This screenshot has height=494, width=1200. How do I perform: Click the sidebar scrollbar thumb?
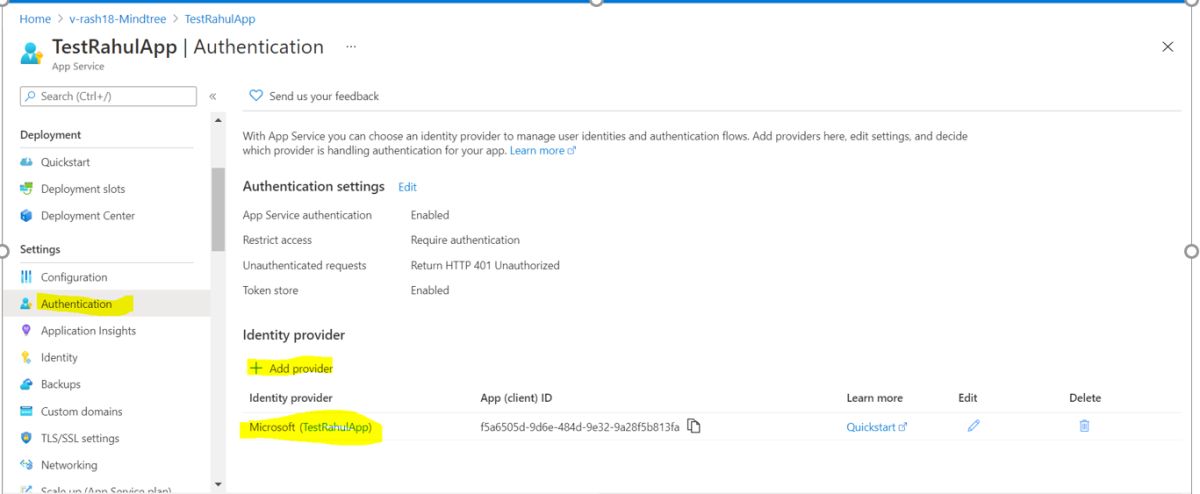(218, 209)
